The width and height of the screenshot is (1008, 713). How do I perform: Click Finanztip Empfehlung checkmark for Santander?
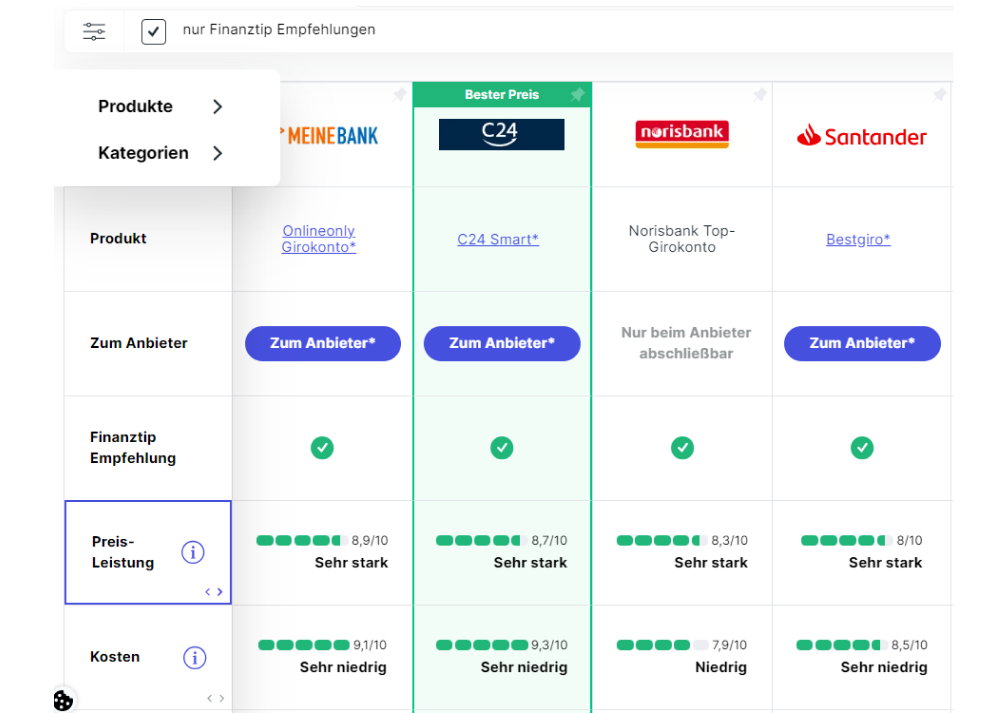pos(862,447)
